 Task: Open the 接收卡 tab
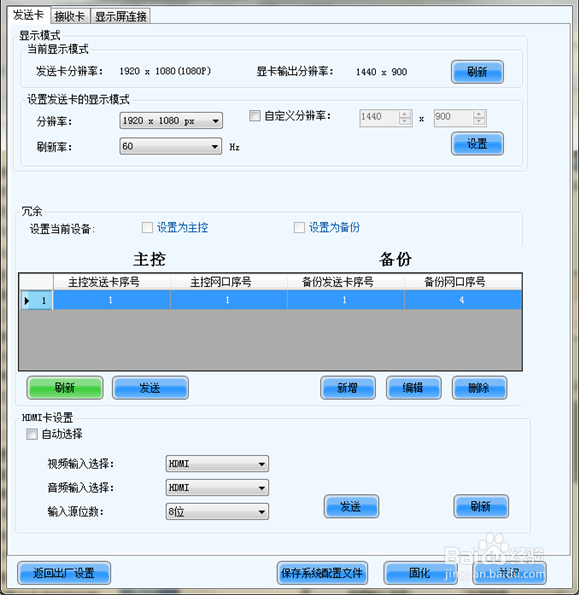(x=70, y=16)
